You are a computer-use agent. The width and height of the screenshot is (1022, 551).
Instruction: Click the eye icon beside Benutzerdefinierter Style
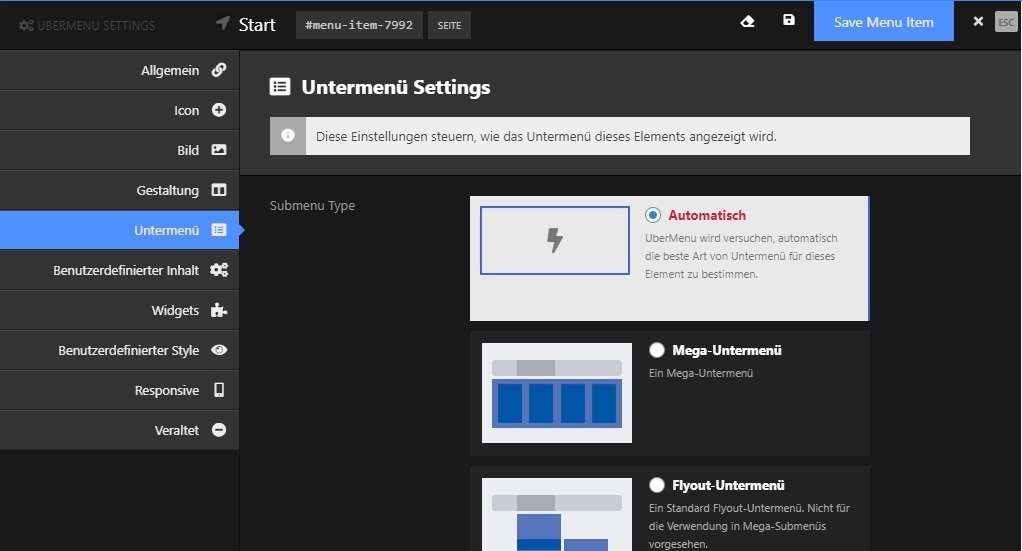pyautogui.click(x=219, y=350)
